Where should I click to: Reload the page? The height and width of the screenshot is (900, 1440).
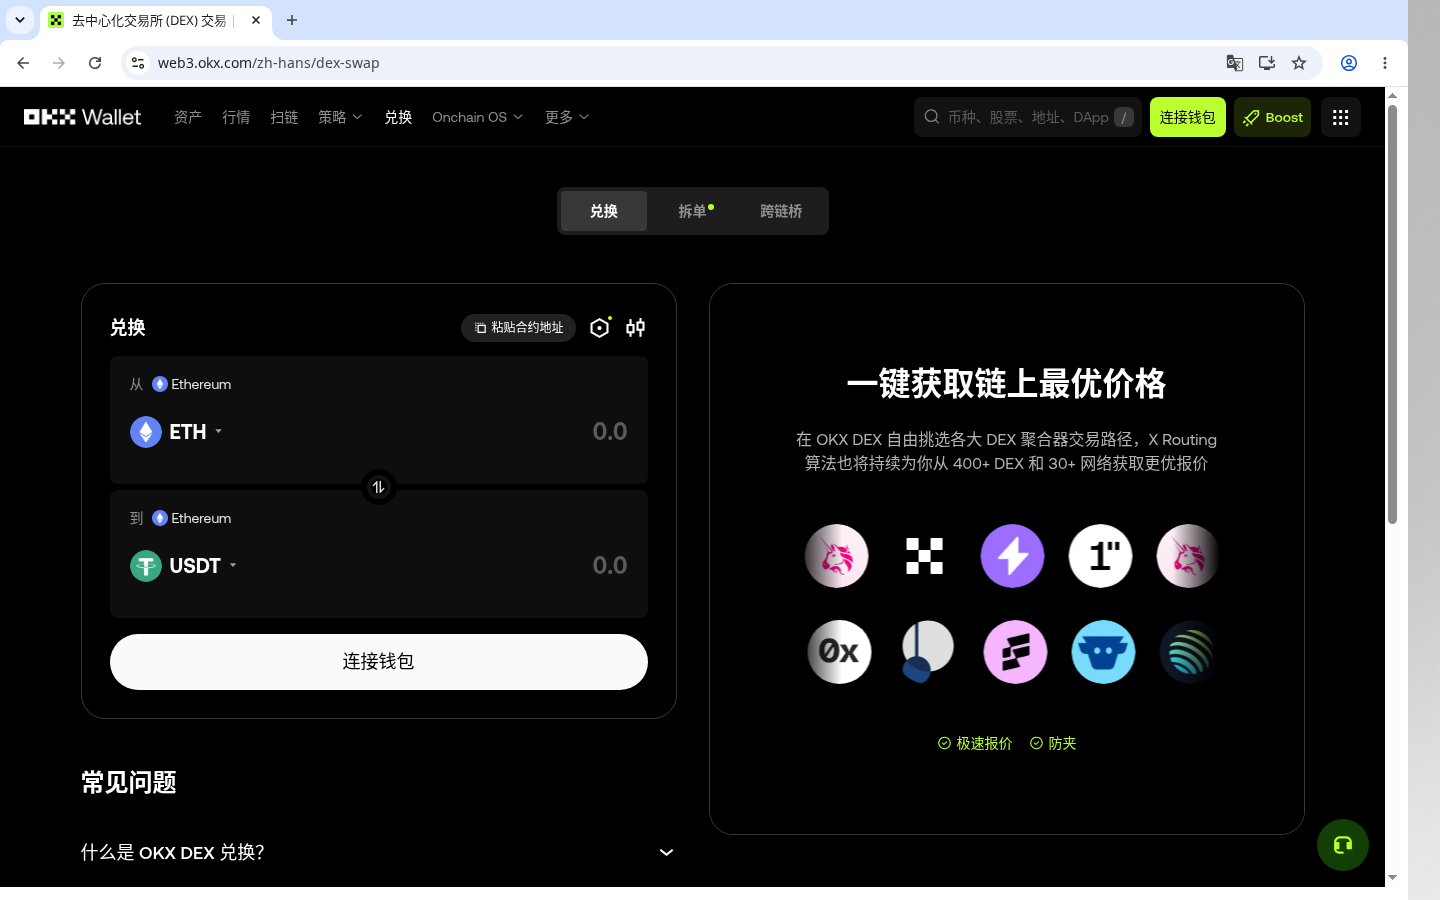point(95,63)
